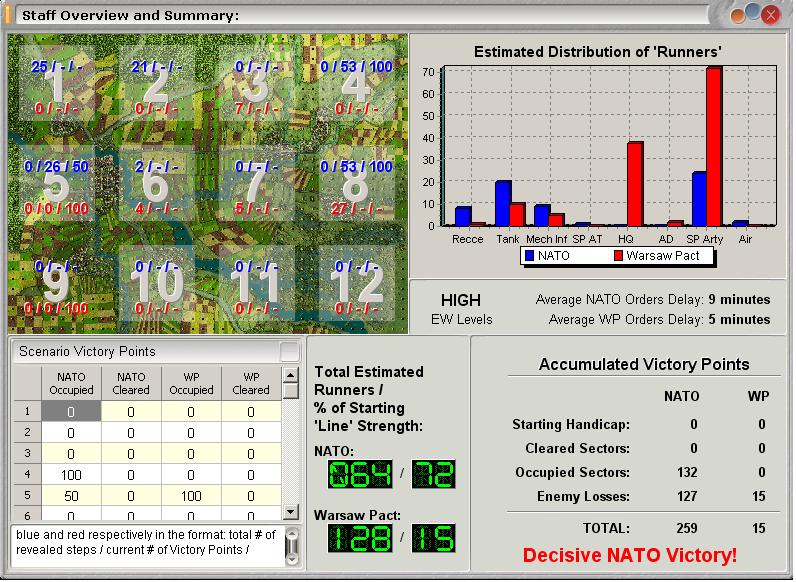Click the blue window control ball
796x582 pixels.
pos(753,12)
